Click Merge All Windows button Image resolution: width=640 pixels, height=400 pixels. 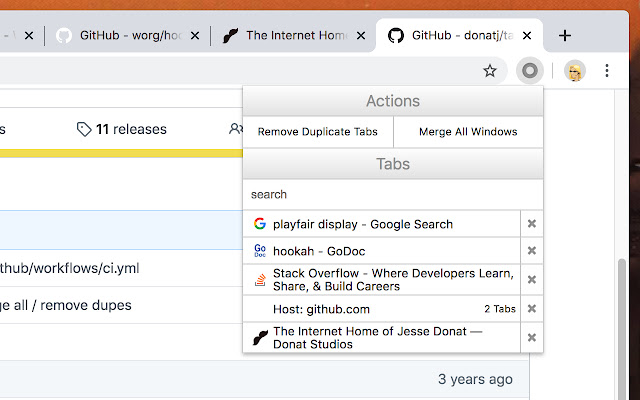click(469, 132)
